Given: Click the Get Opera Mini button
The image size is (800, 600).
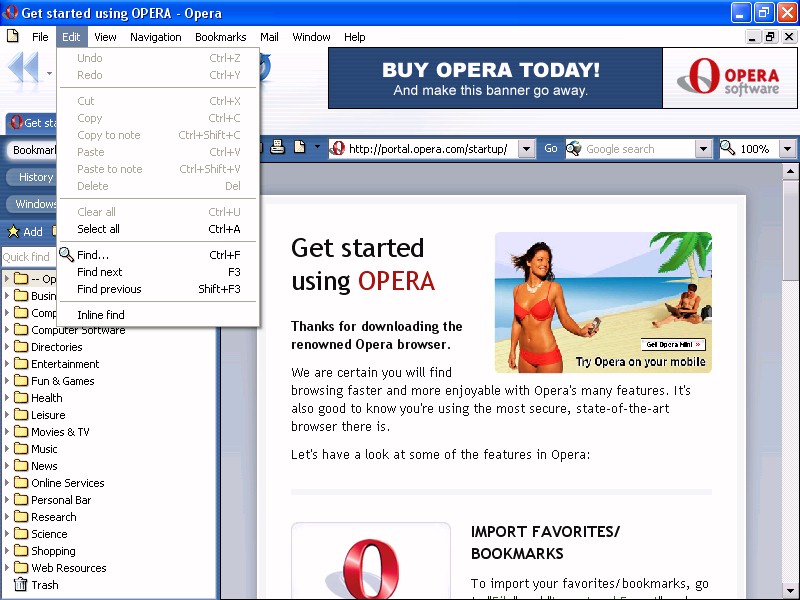Looking at the screenshot, I should [x=673, y=344].
